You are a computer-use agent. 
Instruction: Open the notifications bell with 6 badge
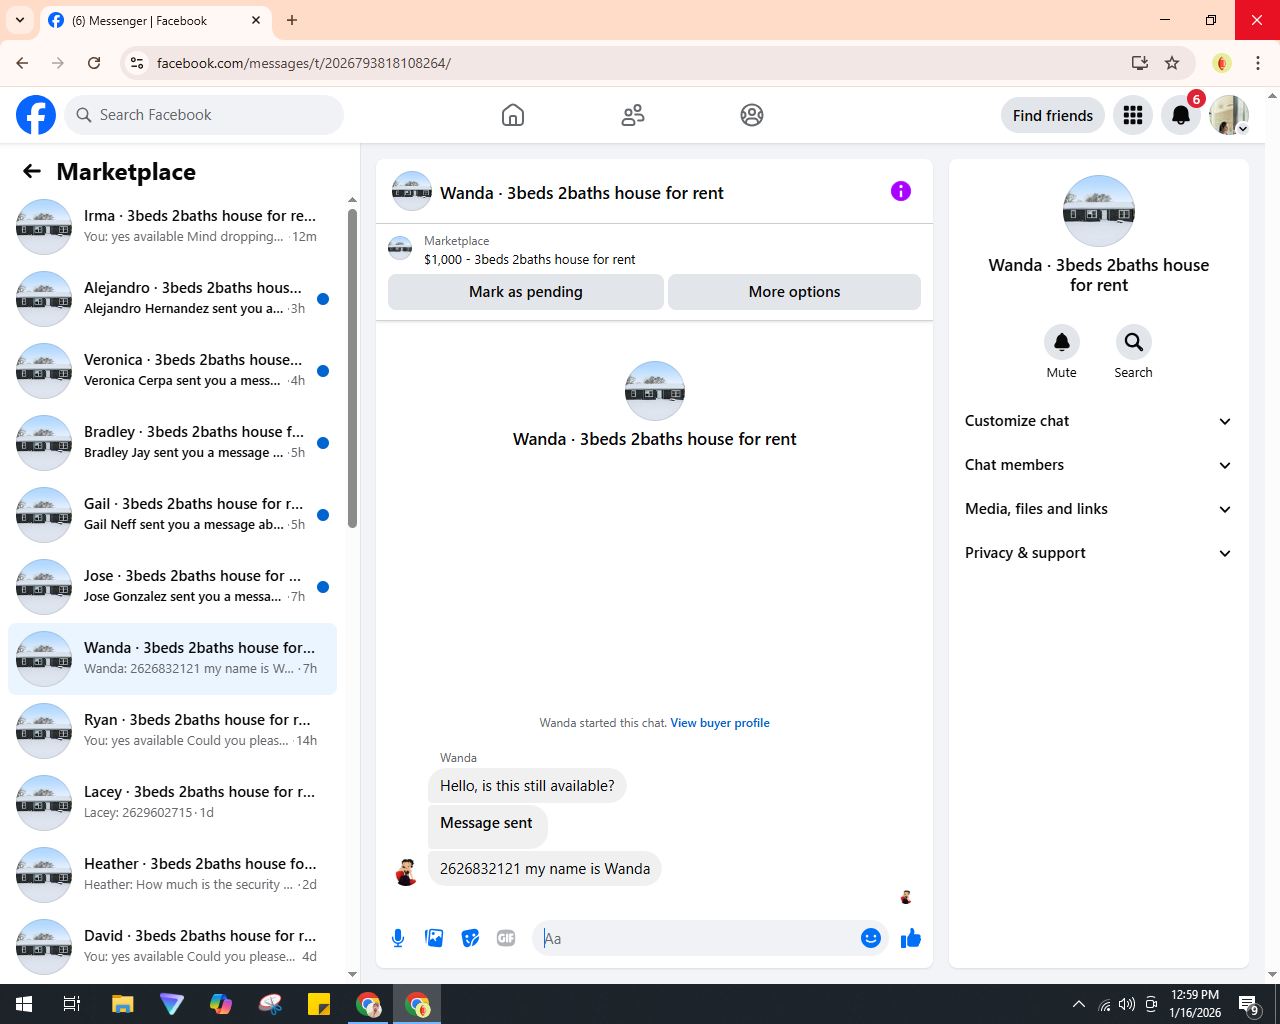coord(1181,115)
